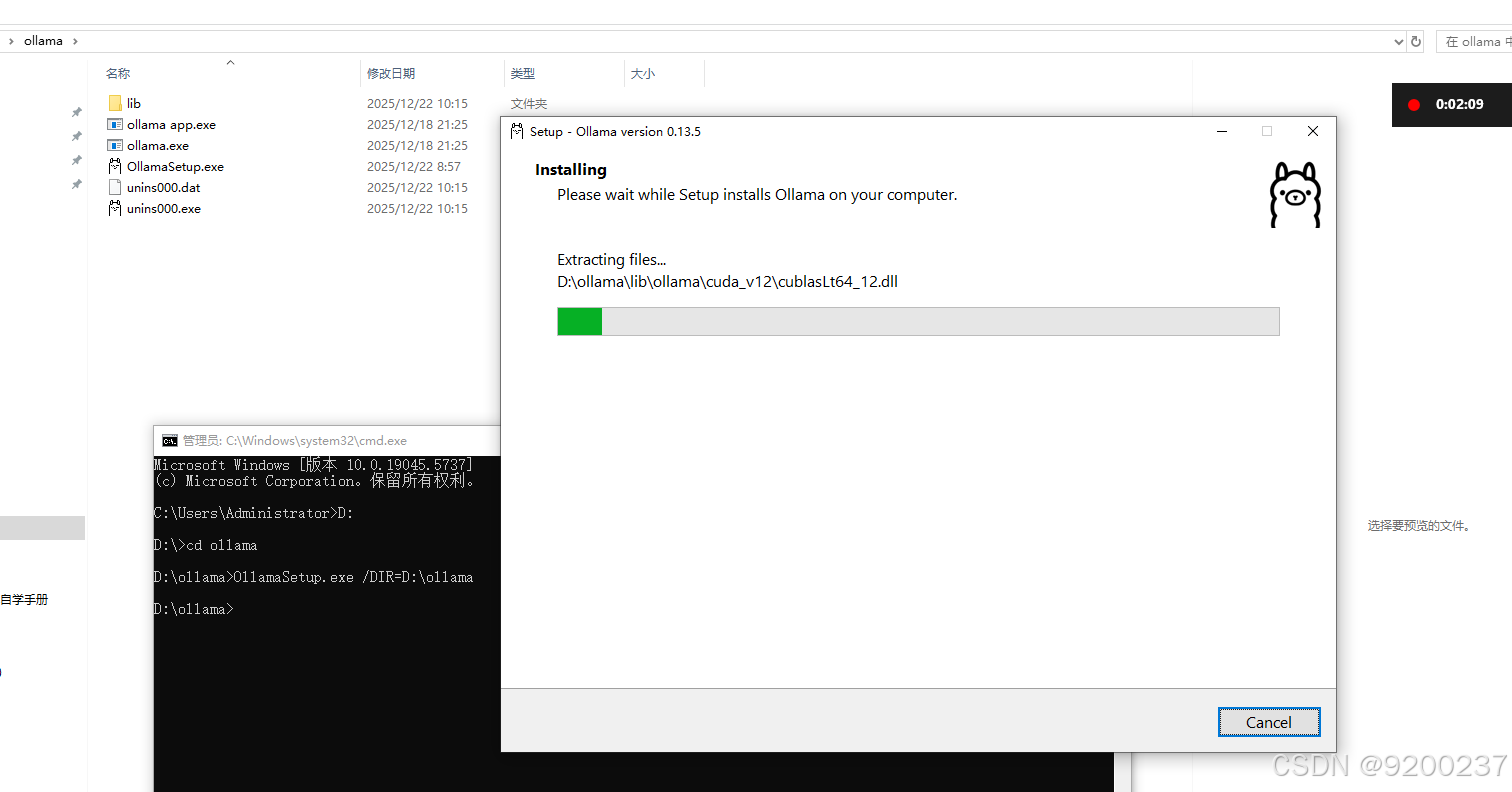Viewport: 1512px width, 792px height.
Task: Click the search box for ollama folder
Action: pyautogui.click(x=1474, y=41)
